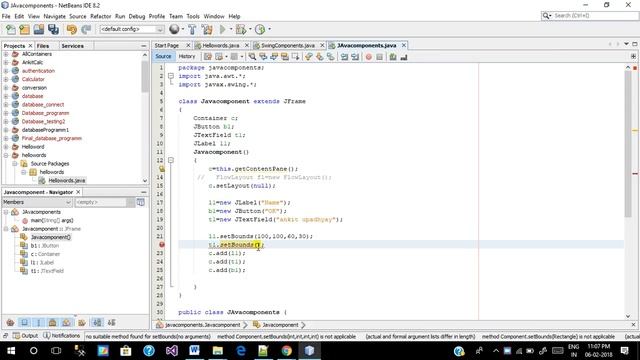Viewport: 640px width, 360px height.
Task: Toggle Show Inherited Members in Navigator
Action: tap(11, 322)
